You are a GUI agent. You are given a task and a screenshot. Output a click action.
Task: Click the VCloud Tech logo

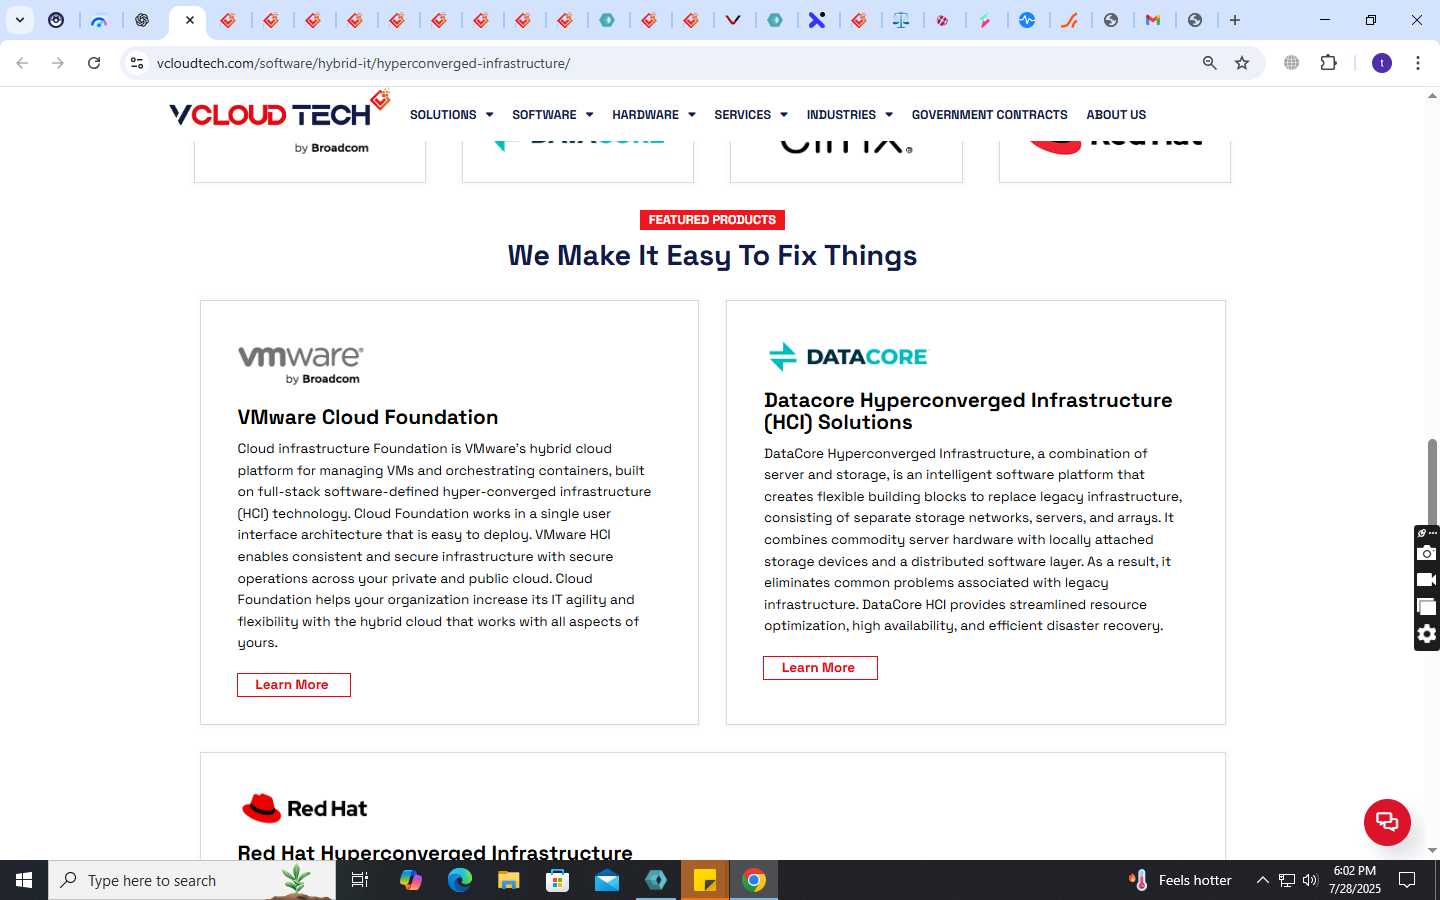click(279, 110)
